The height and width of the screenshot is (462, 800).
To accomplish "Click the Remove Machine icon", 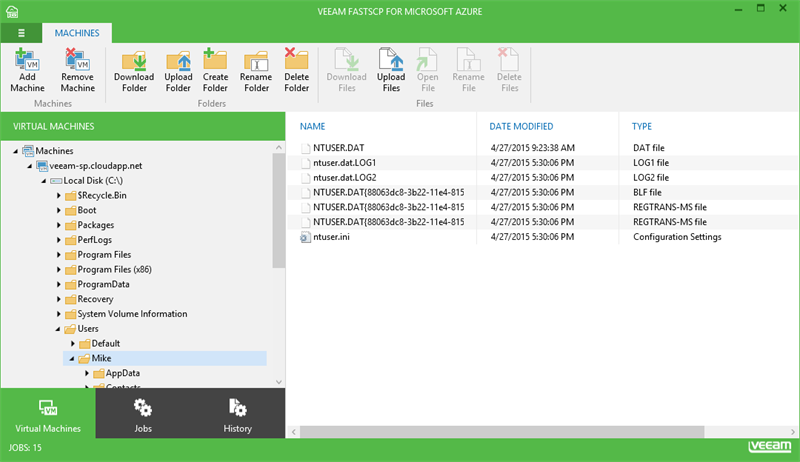I will point(77,61).
